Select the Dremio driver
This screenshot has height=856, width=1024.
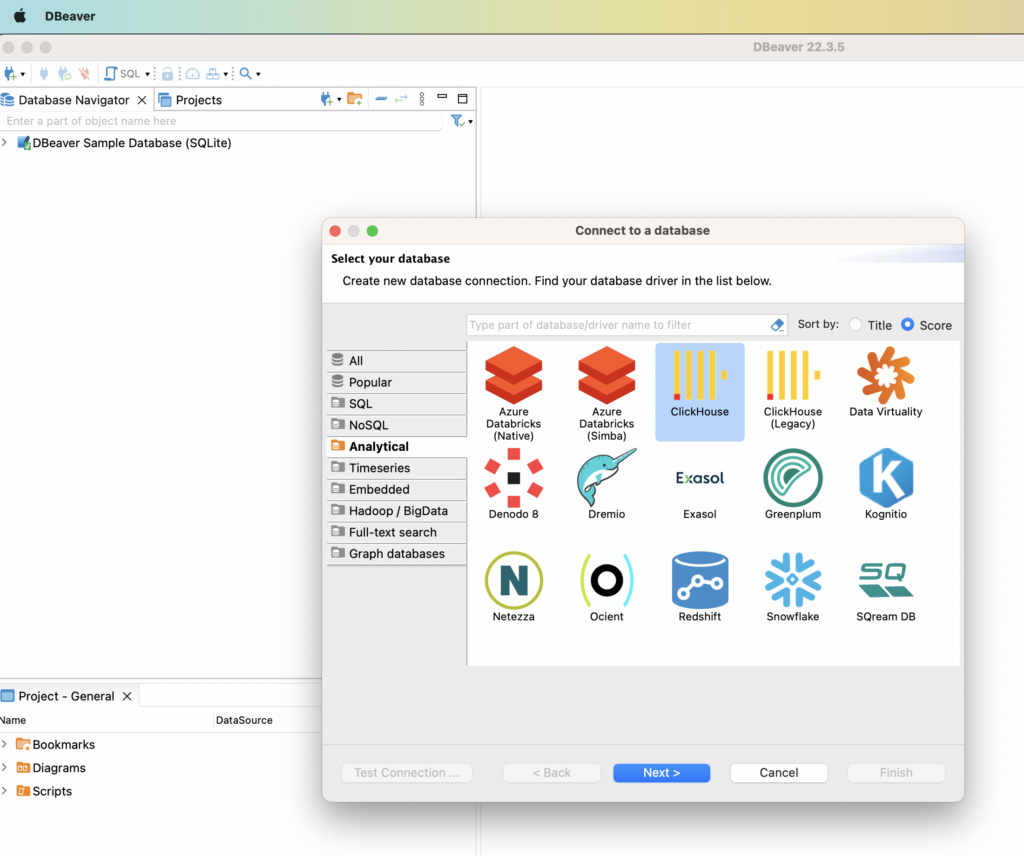607,484
